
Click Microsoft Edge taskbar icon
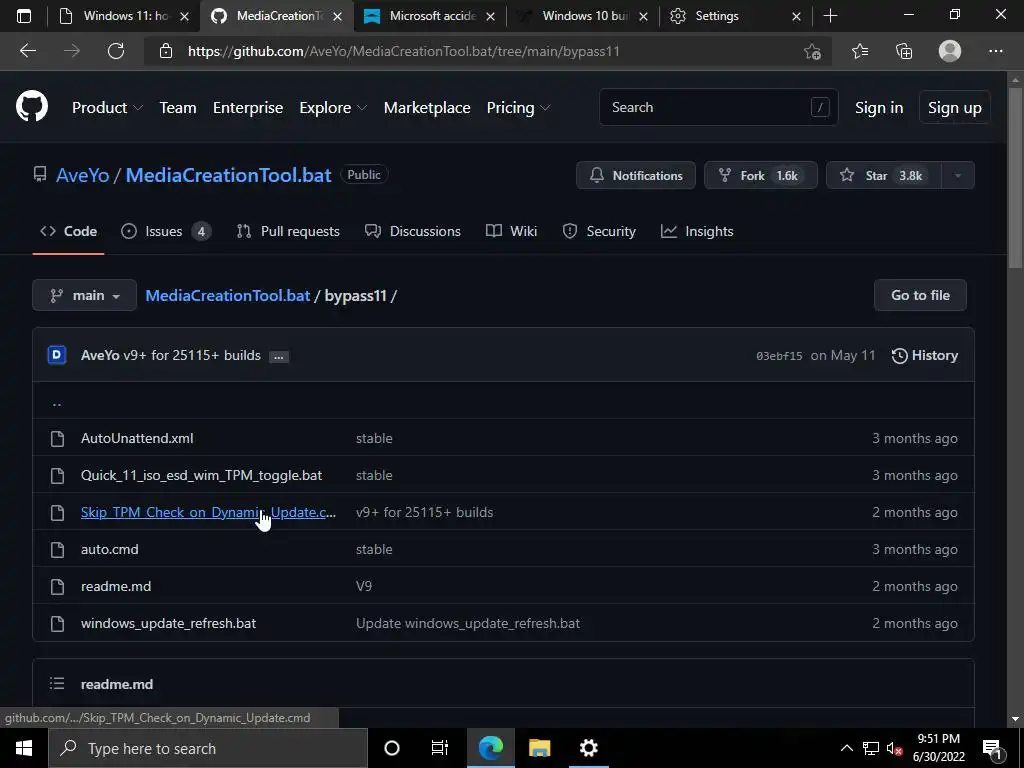point(490,748)
